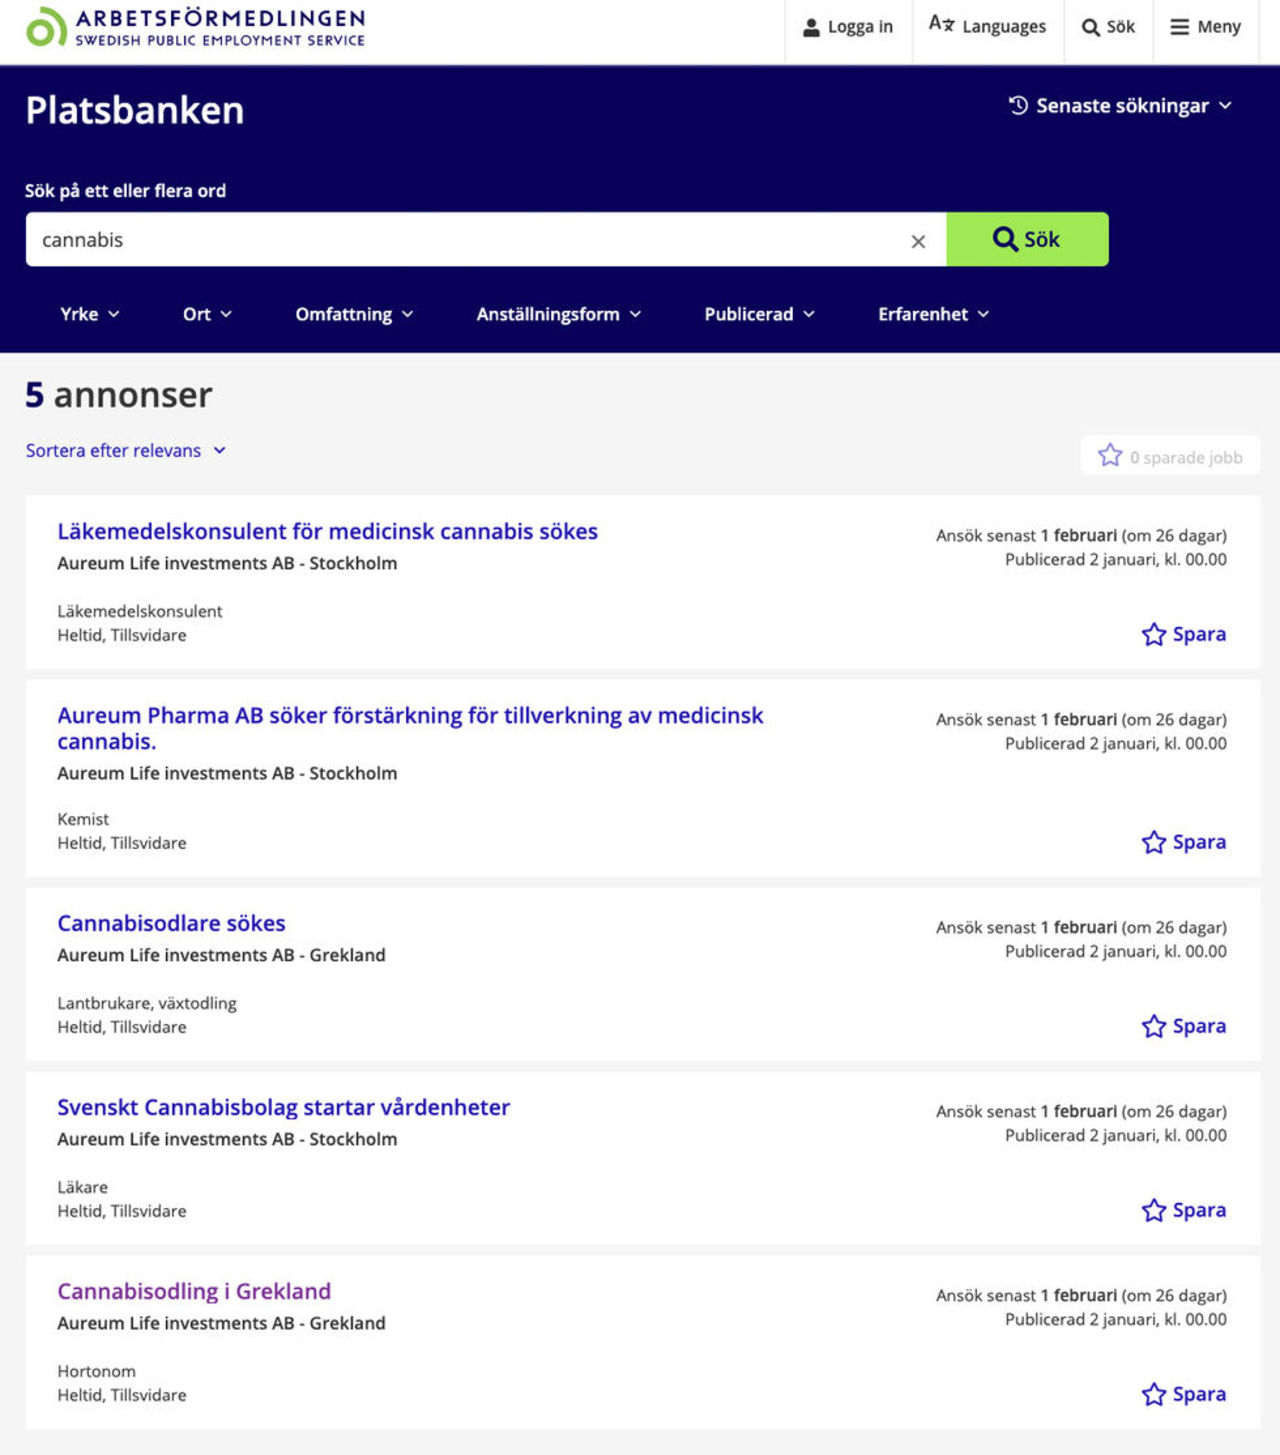This screenshot has height=1455, width=1280.
Task: Focus the cannabis search text field
Action: pos(460,240)
